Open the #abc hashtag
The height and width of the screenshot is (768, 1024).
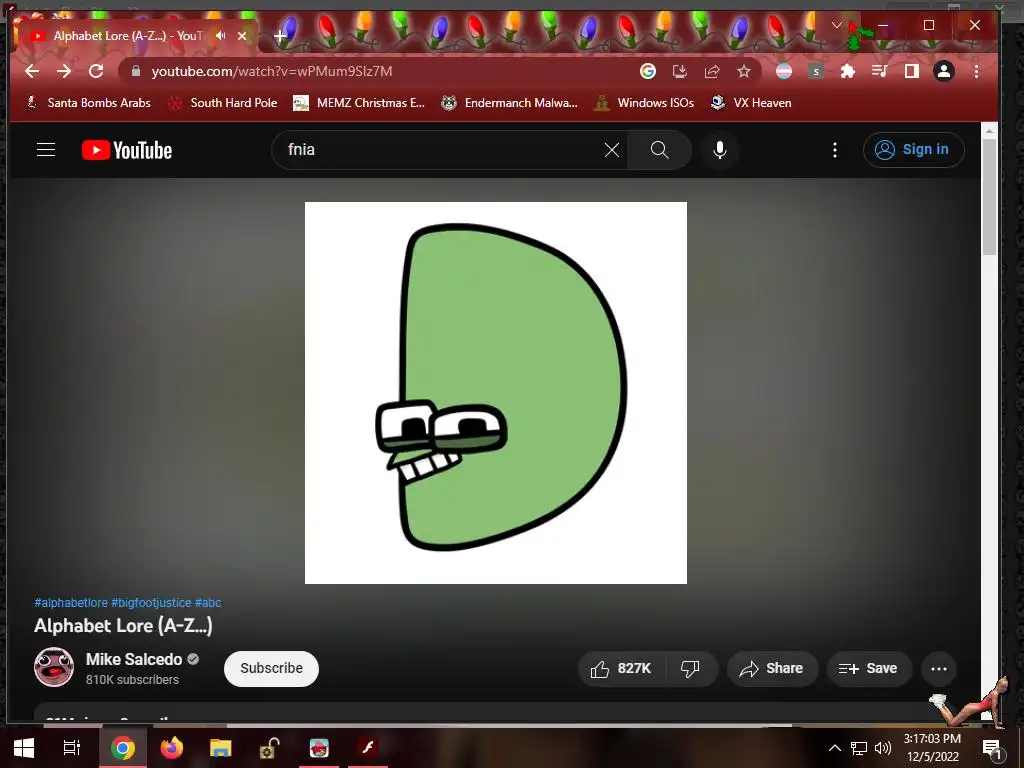click(x=208, y=603)
